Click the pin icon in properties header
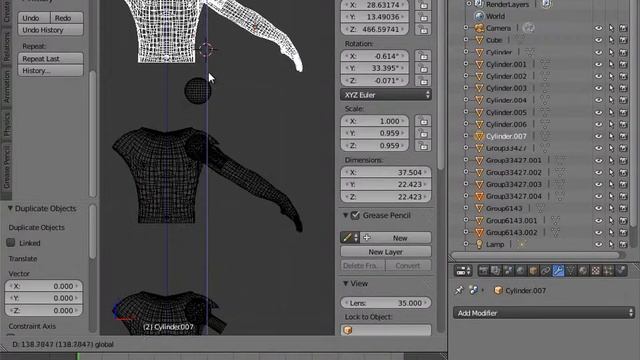This screenshot has width=640, height=360. pos(459,290)
